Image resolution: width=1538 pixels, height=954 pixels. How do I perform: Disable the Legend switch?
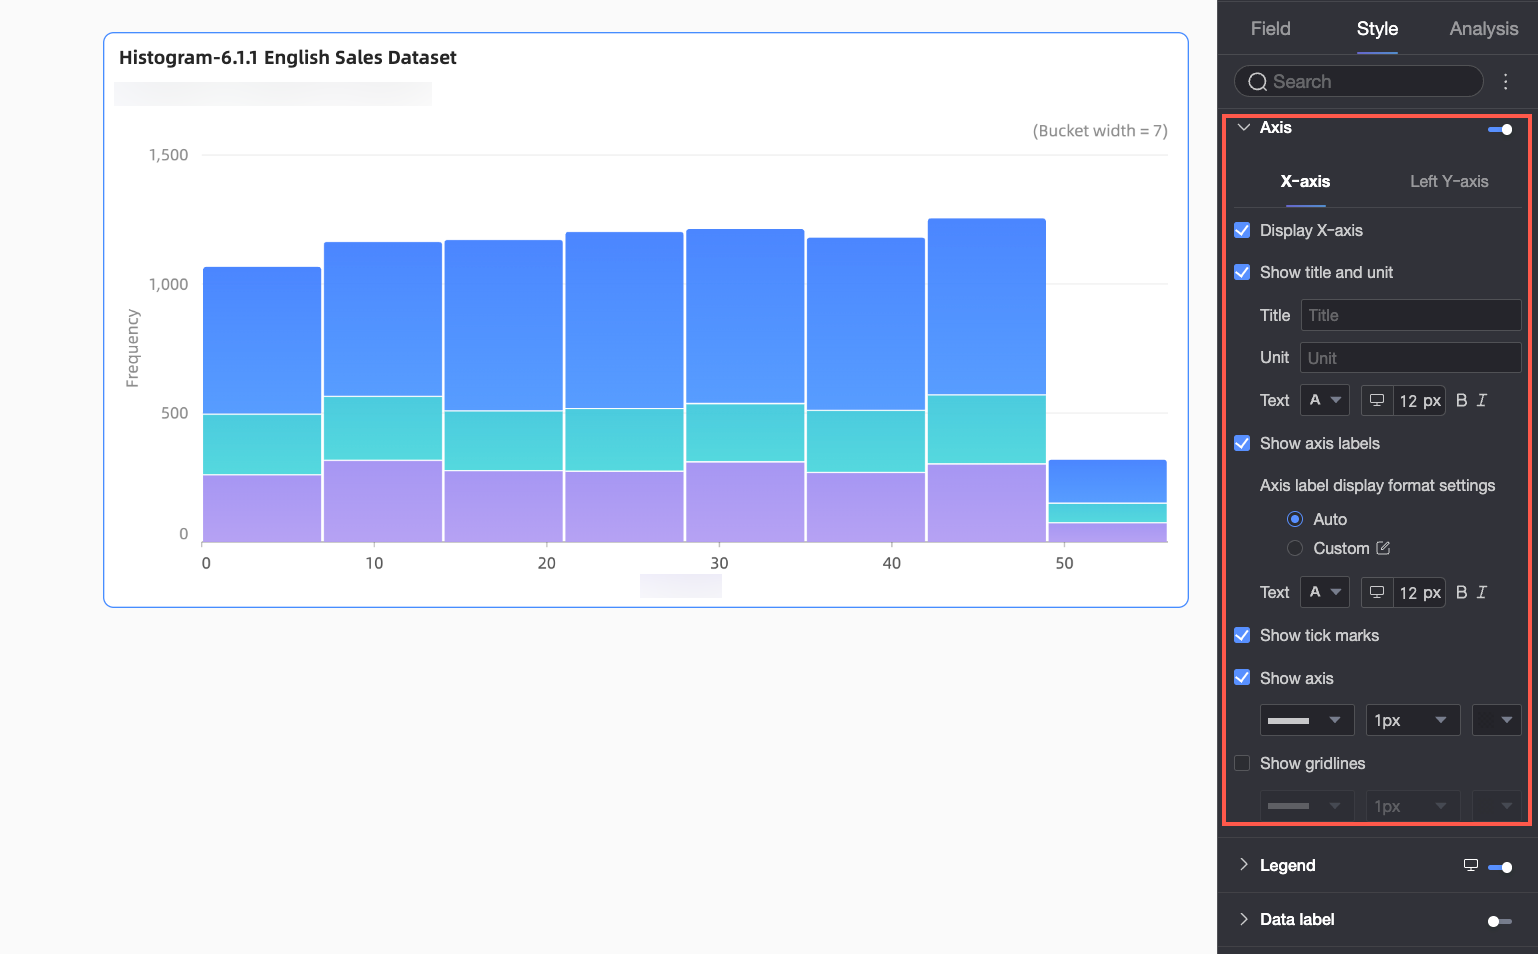pyautogui.click(x=1500, y=867)
